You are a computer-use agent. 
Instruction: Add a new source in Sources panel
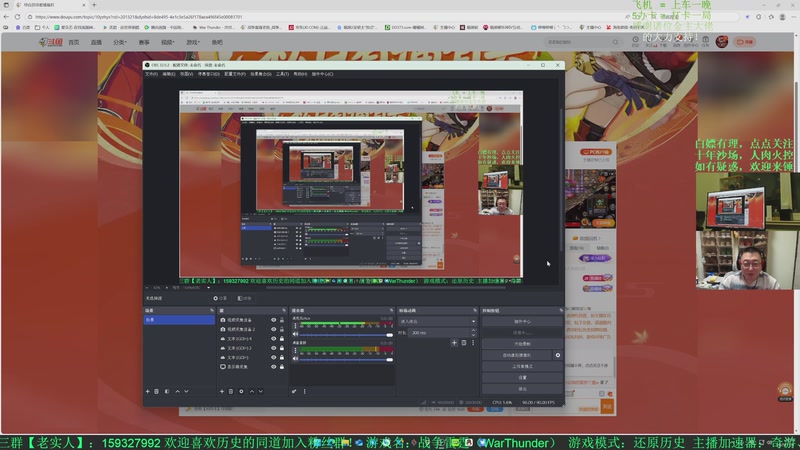[x=222, y=391]
